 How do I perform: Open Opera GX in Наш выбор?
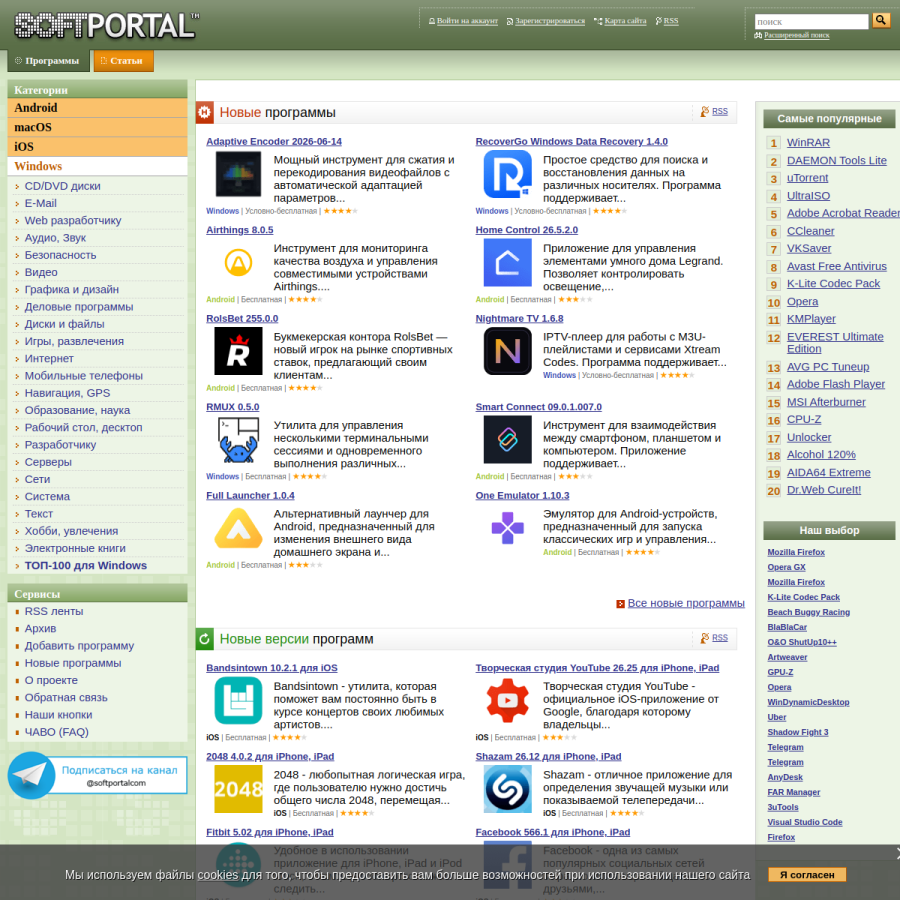[x=786, y=567]
